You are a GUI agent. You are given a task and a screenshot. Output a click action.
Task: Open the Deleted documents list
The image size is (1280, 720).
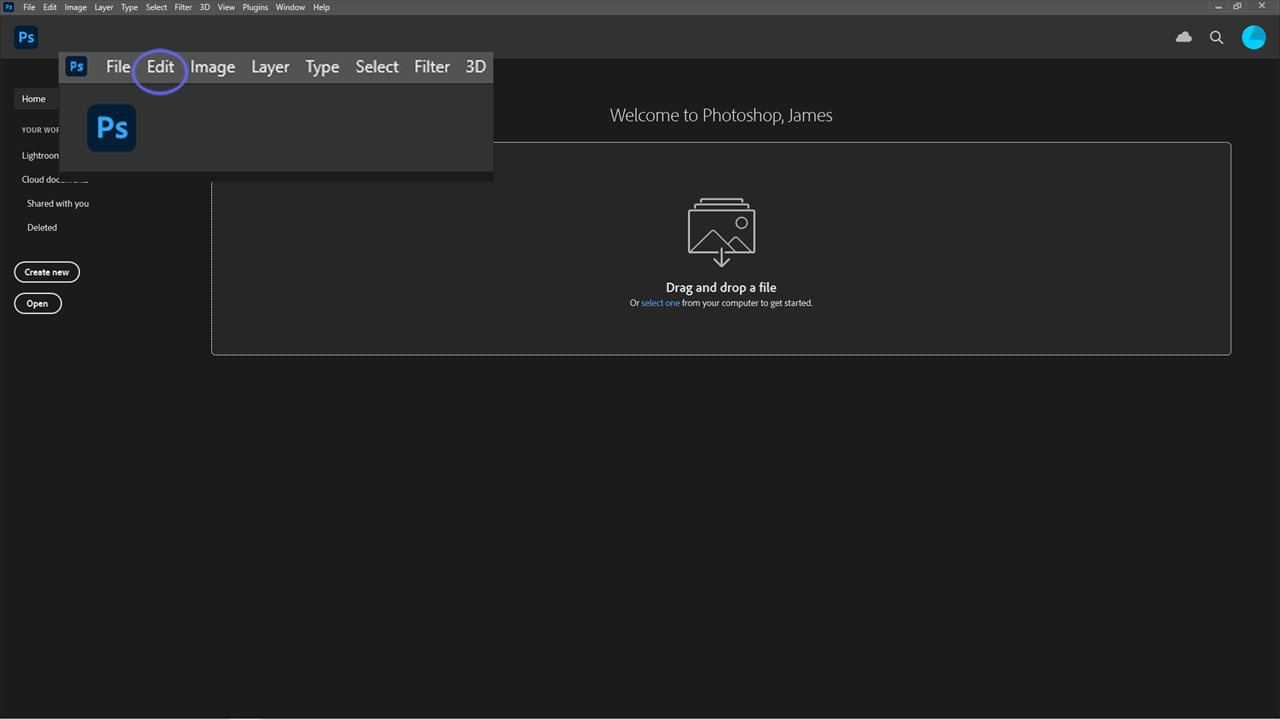pyautogui.click(x=42, y=227)
